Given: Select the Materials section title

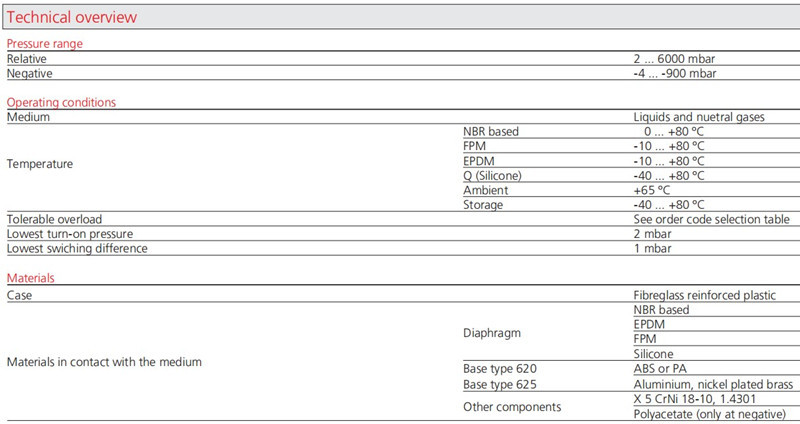Looking at the screenshot, I should (x=31, y=277).
